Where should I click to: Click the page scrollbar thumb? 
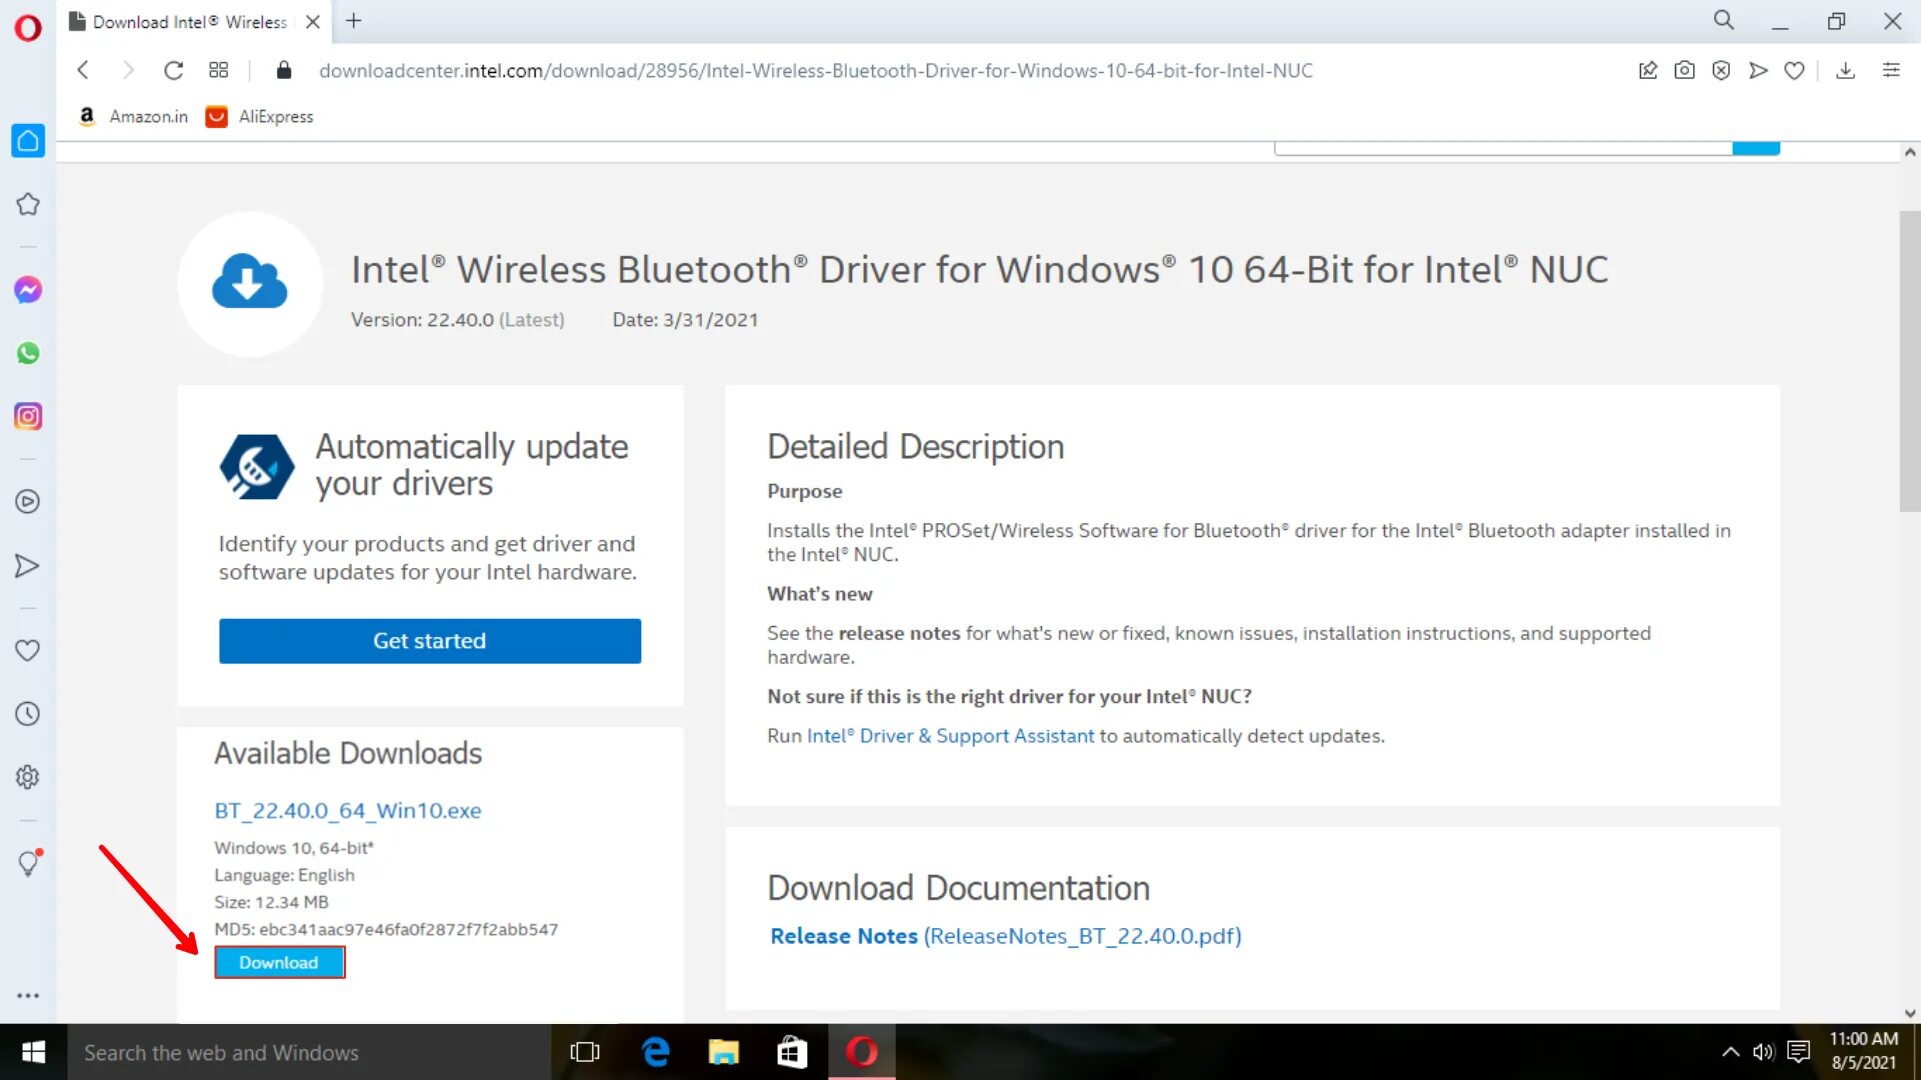coord(1909,361)
